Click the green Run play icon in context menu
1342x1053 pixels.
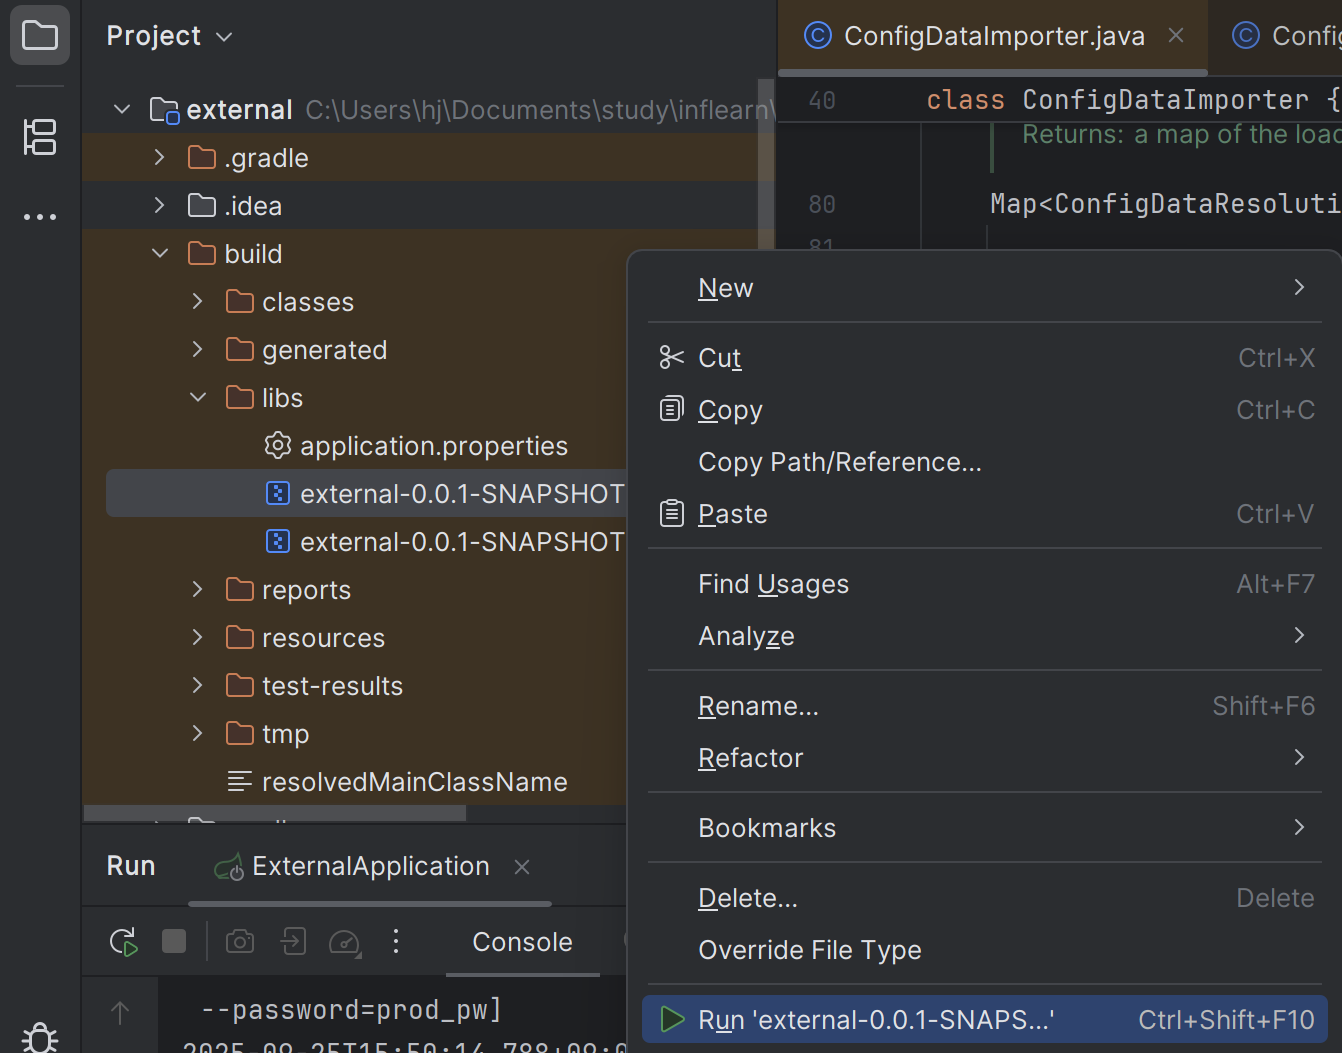pos(672,1019)
